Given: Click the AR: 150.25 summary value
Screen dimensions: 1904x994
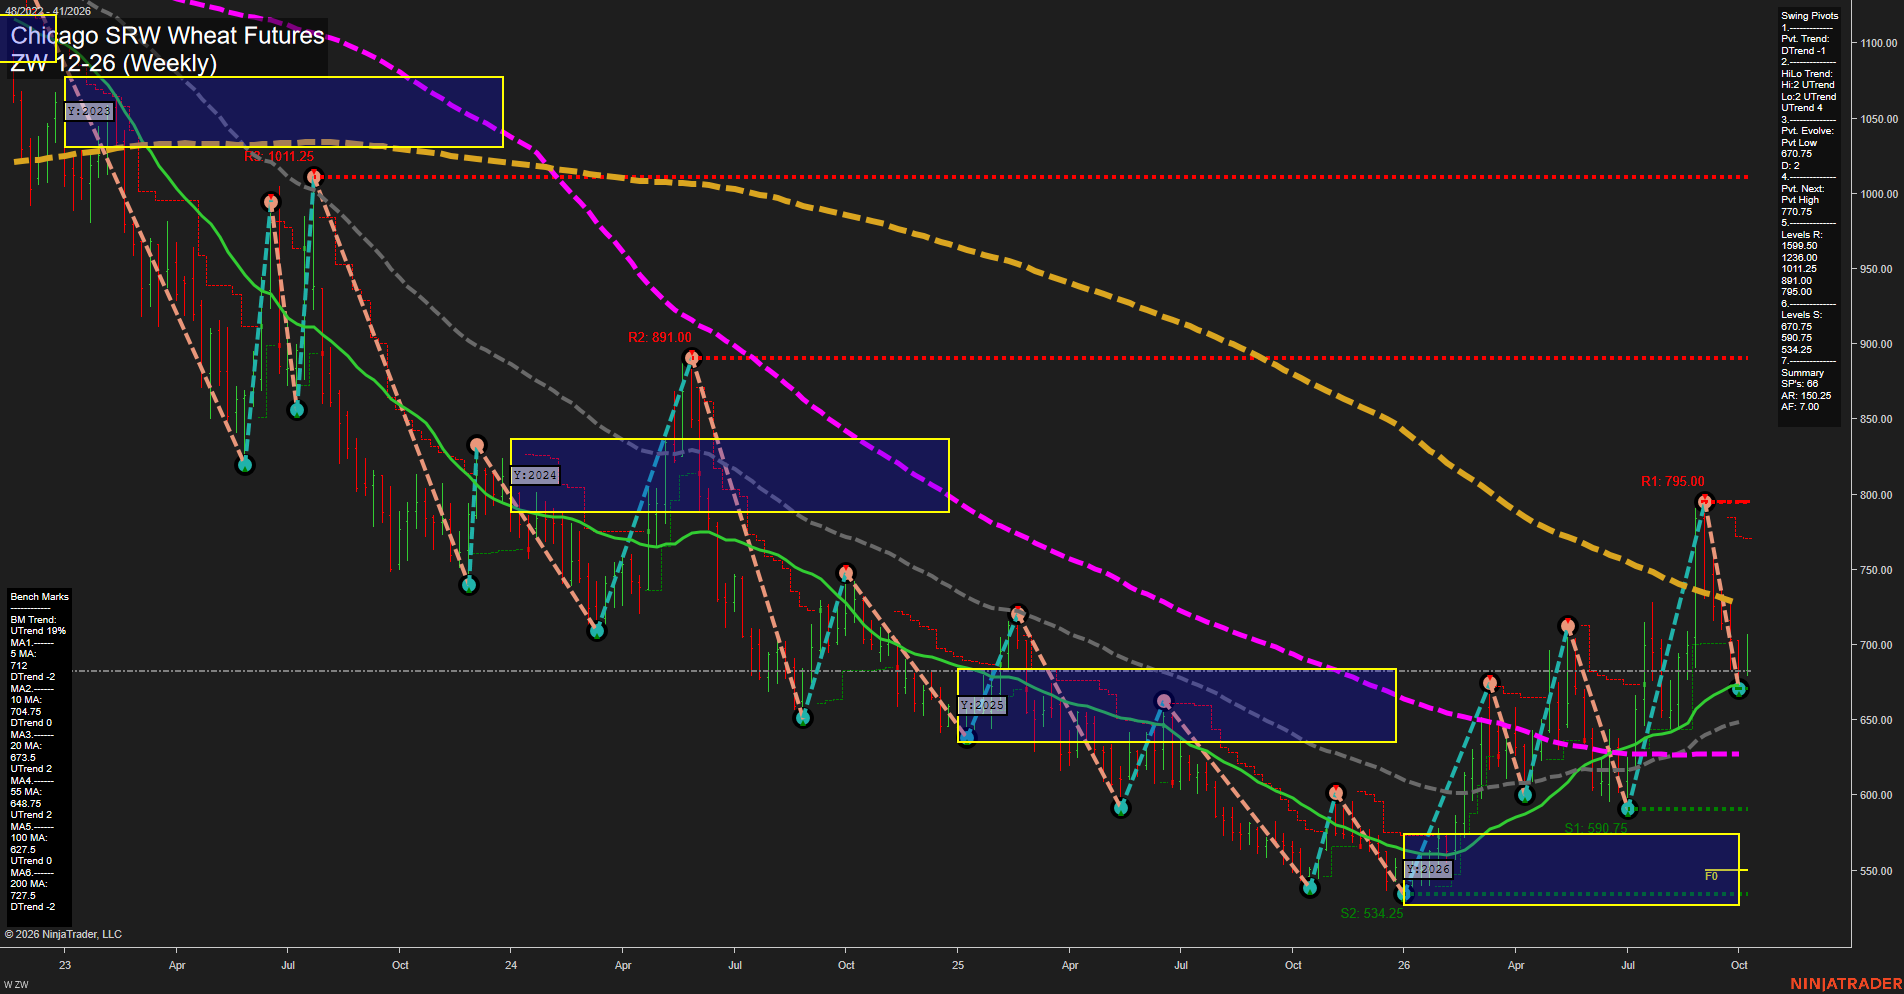Looking at the screenshot, I should (1806, 396).
